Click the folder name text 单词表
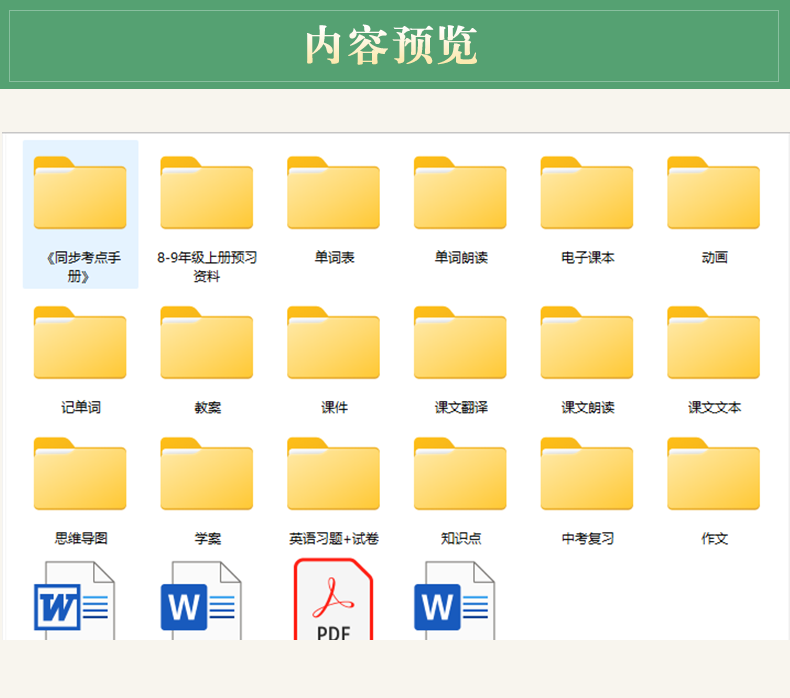Image resolution: width=790 pixels, height=698 pixels. tap(335, 258)
